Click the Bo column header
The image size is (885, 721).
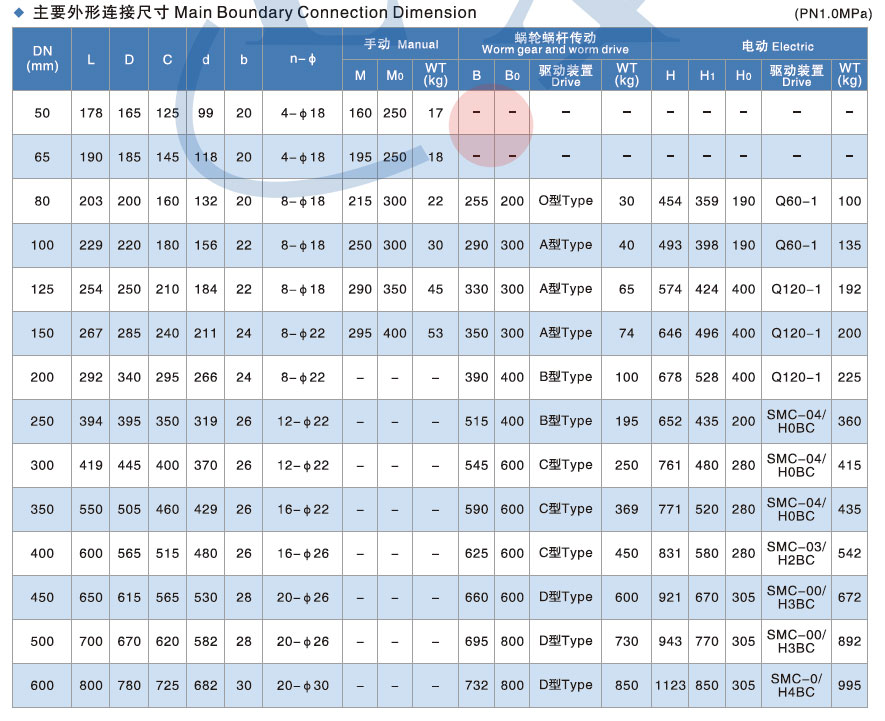coord(512,75)
